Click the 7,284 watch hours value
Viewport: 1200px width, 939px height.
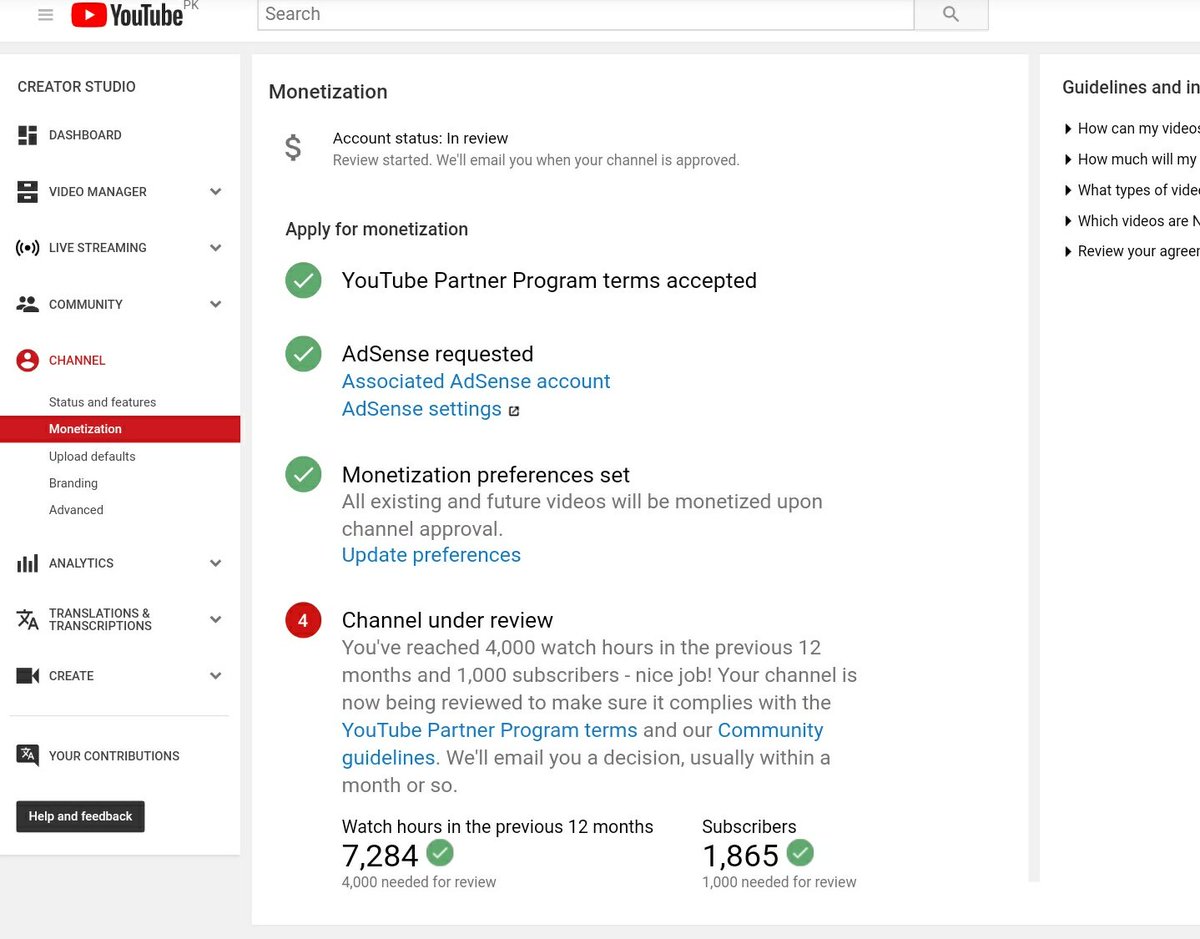pos(380,856)
